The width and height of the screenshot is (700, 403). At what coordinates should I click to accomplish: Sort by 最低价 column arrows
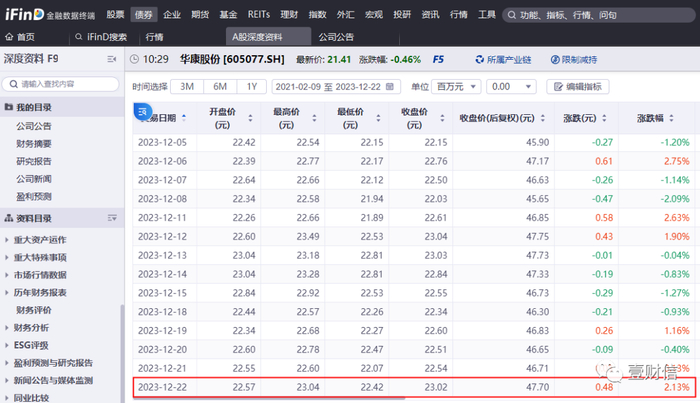point(379,118)
